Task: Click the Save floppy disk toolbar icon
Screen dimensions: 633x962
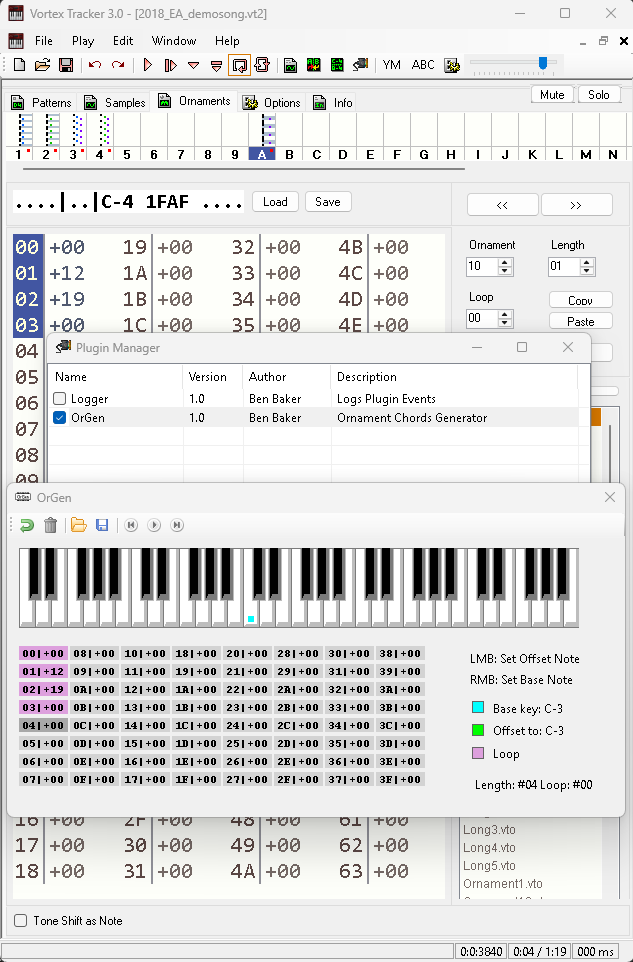Action: [x=66, y=65]
